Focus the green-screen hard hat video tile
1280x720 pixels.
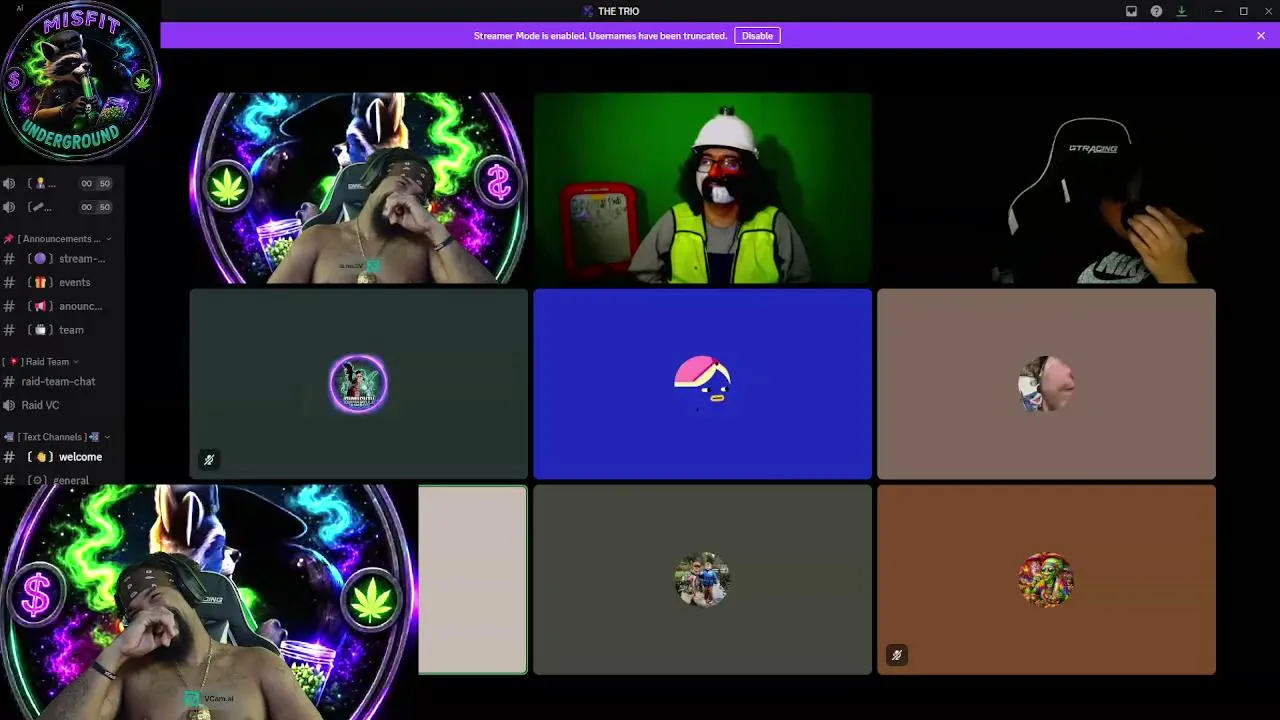point(703,188)
